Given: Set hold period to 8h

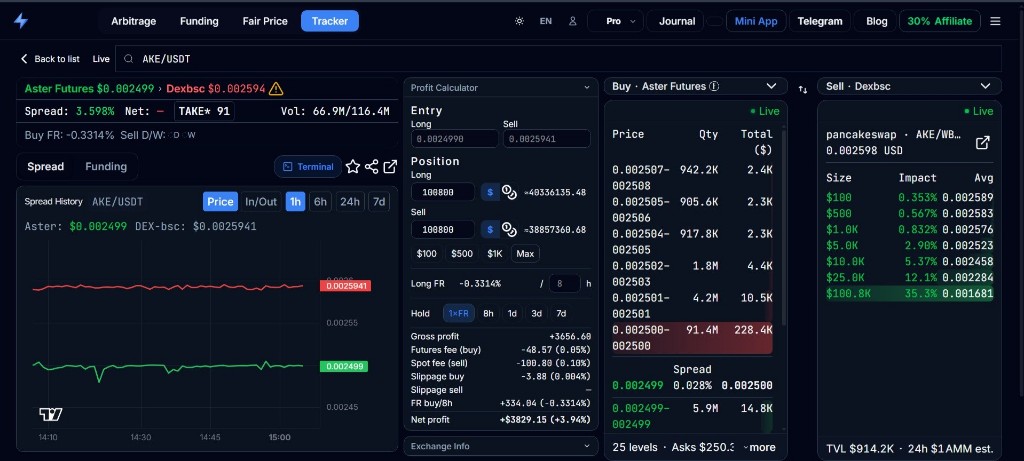Looking at the screenshot, I should [488, 313].
